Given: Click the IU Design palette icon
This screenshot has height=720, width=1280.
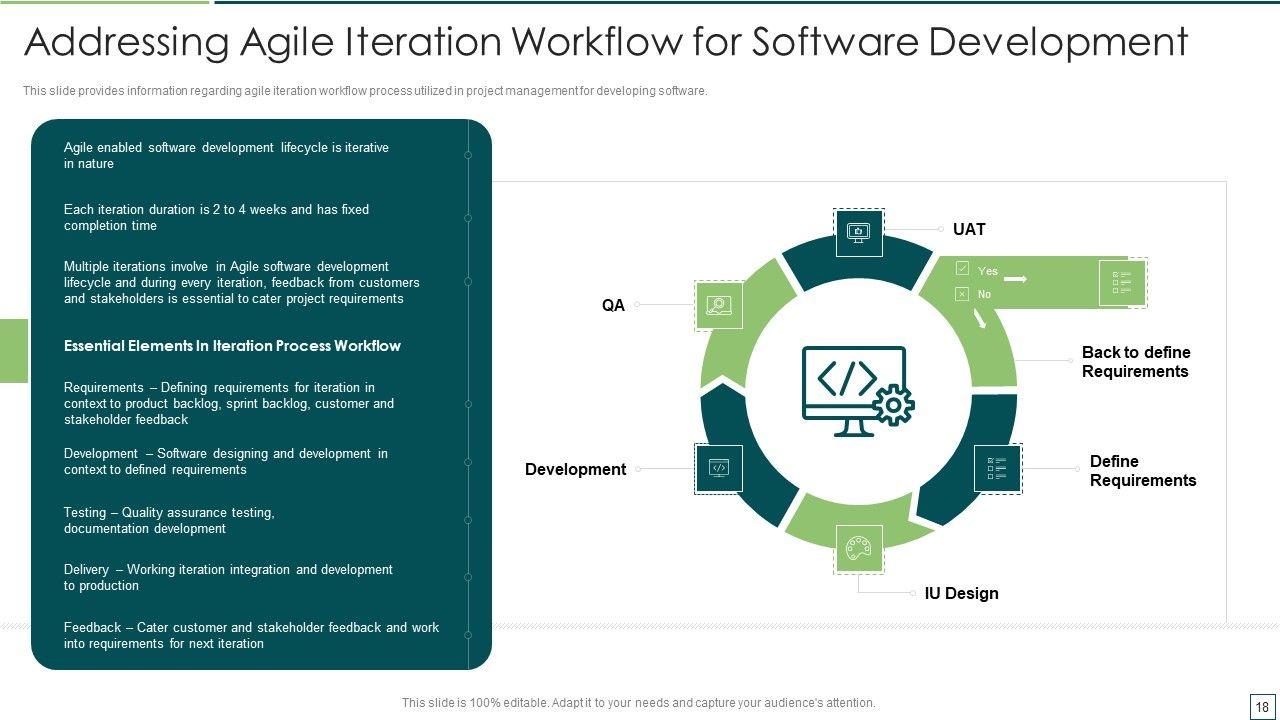Looking at the screenshot, I should pos(858,548).
